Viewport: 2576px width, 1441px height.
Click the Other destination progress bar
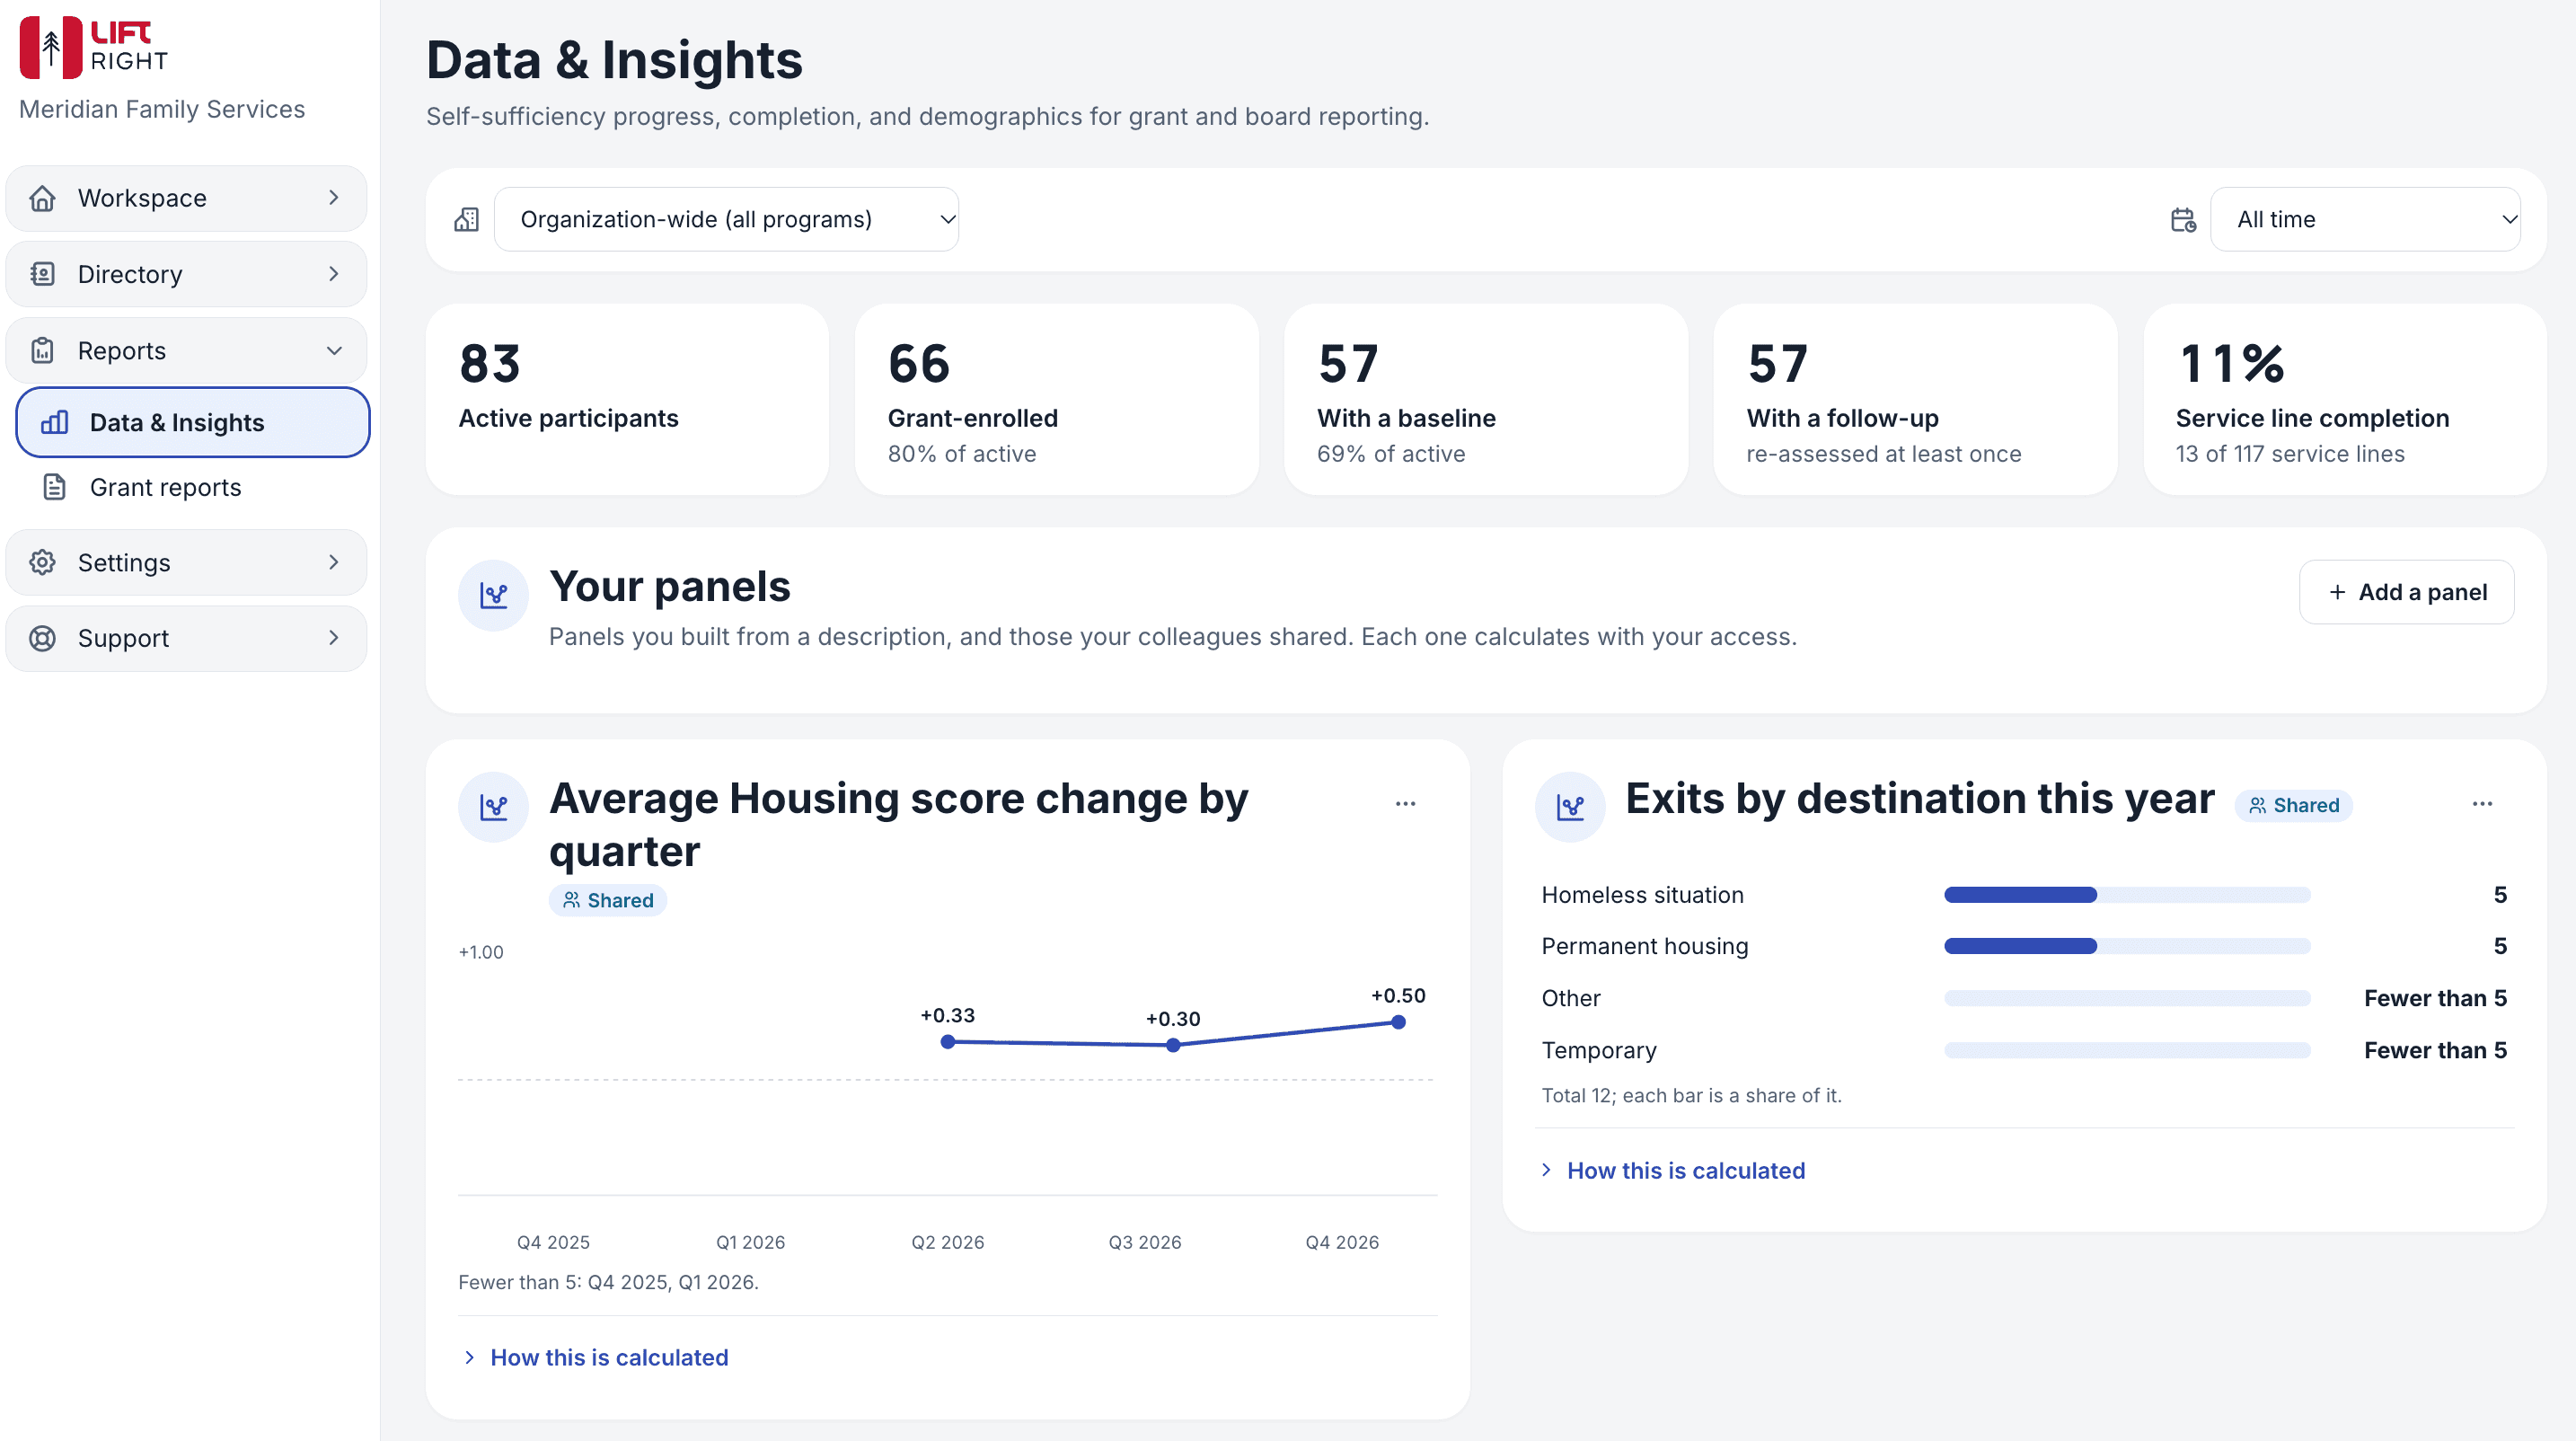[x=2127, y=998]
